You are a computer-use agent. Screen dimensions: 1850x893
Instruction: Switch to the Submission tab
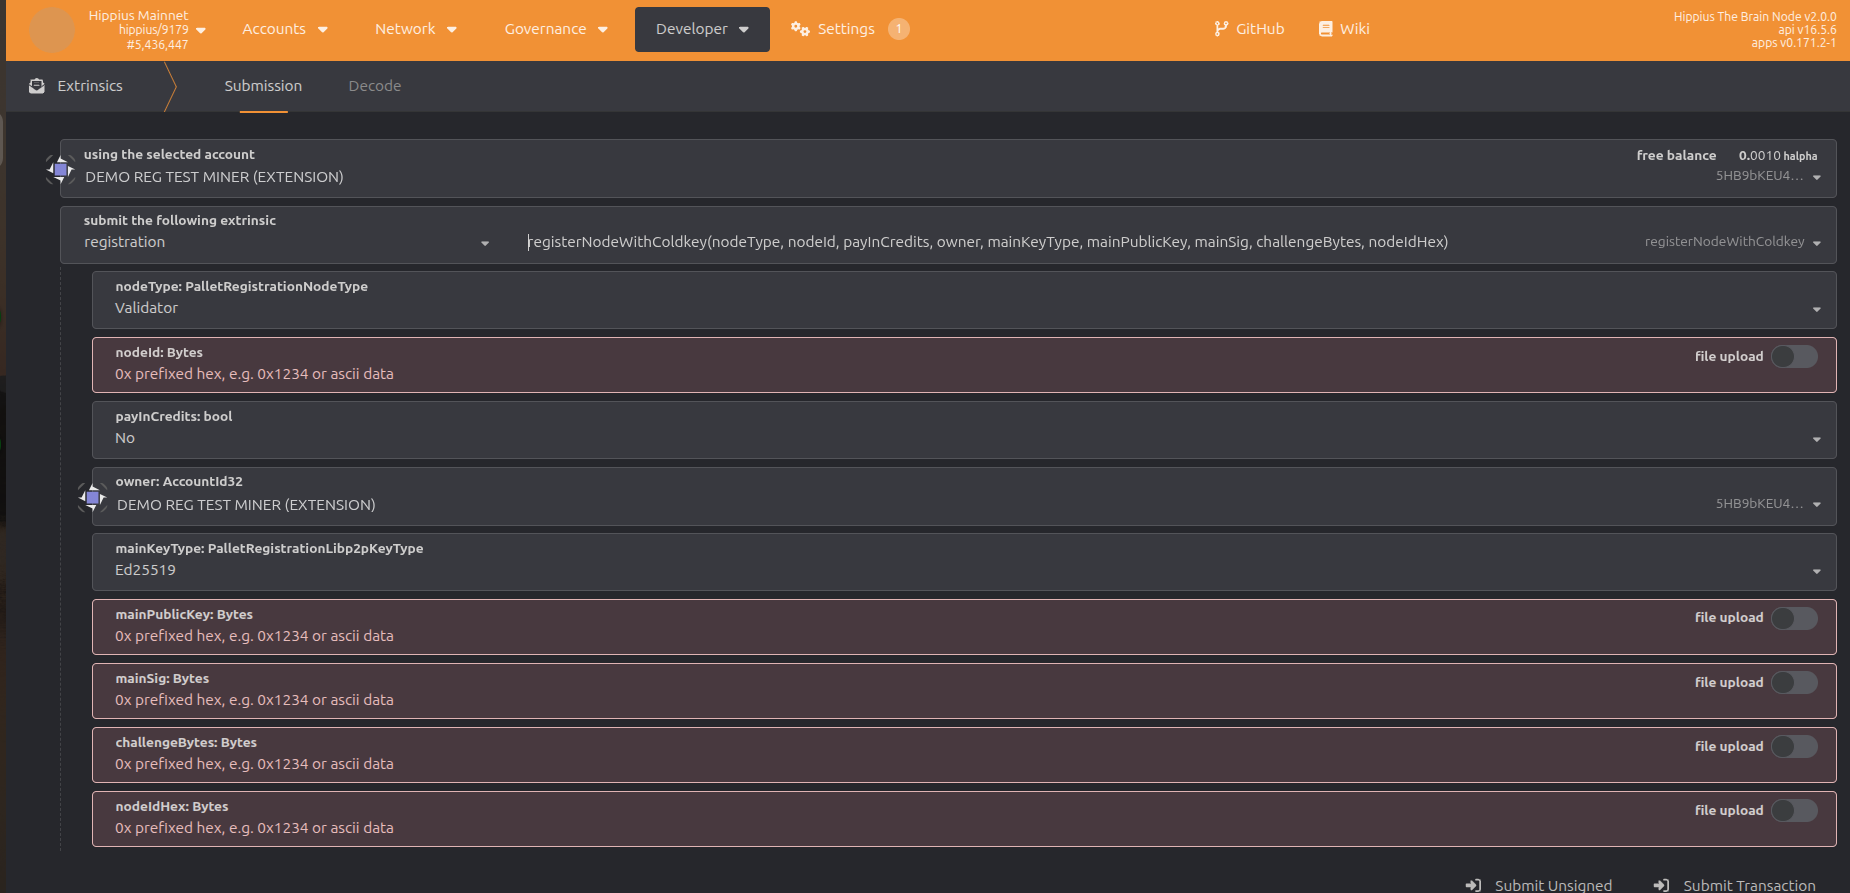[263, 86]
